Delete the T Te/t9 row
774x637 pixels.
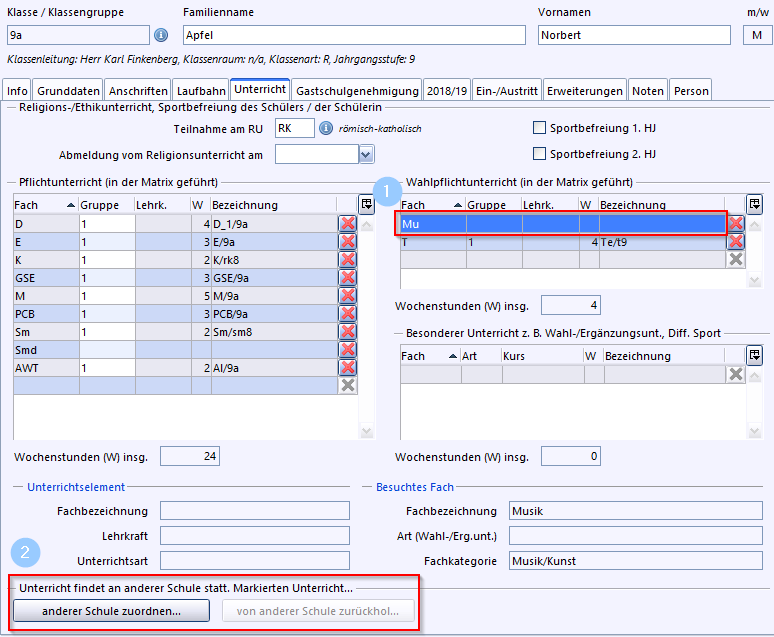point(736,241)
